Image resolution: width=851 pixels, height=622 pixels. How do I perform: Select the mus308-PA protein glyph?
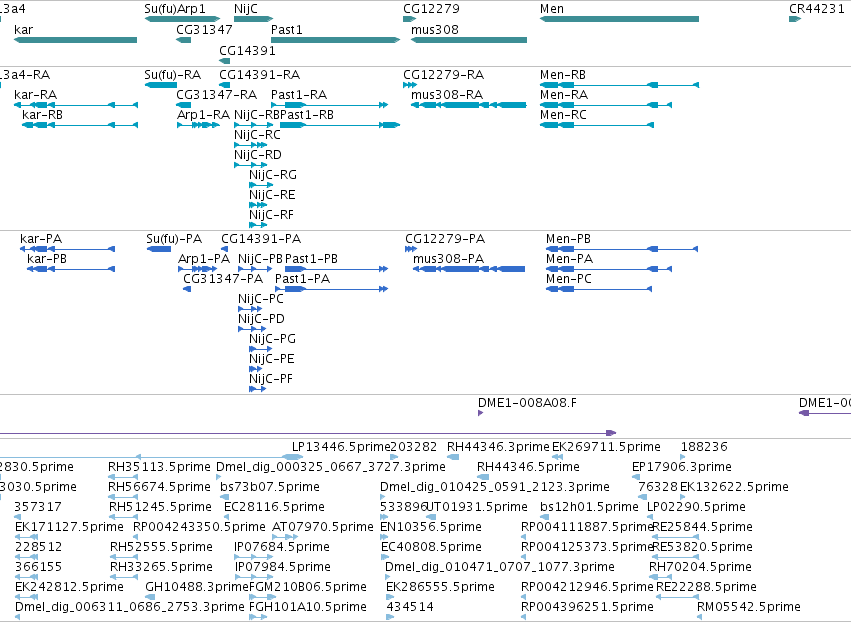tap(469, 269)
